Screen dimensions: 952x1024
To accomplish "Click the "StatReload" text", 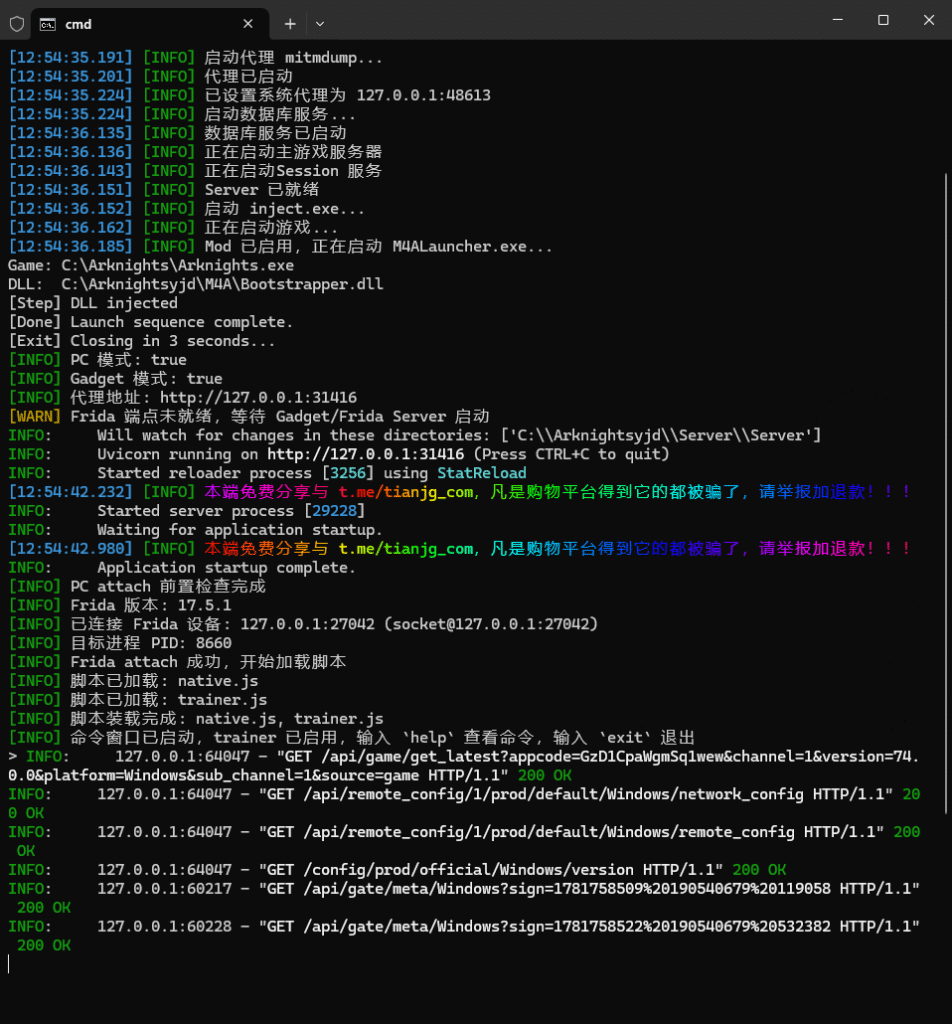I will 482,473.
